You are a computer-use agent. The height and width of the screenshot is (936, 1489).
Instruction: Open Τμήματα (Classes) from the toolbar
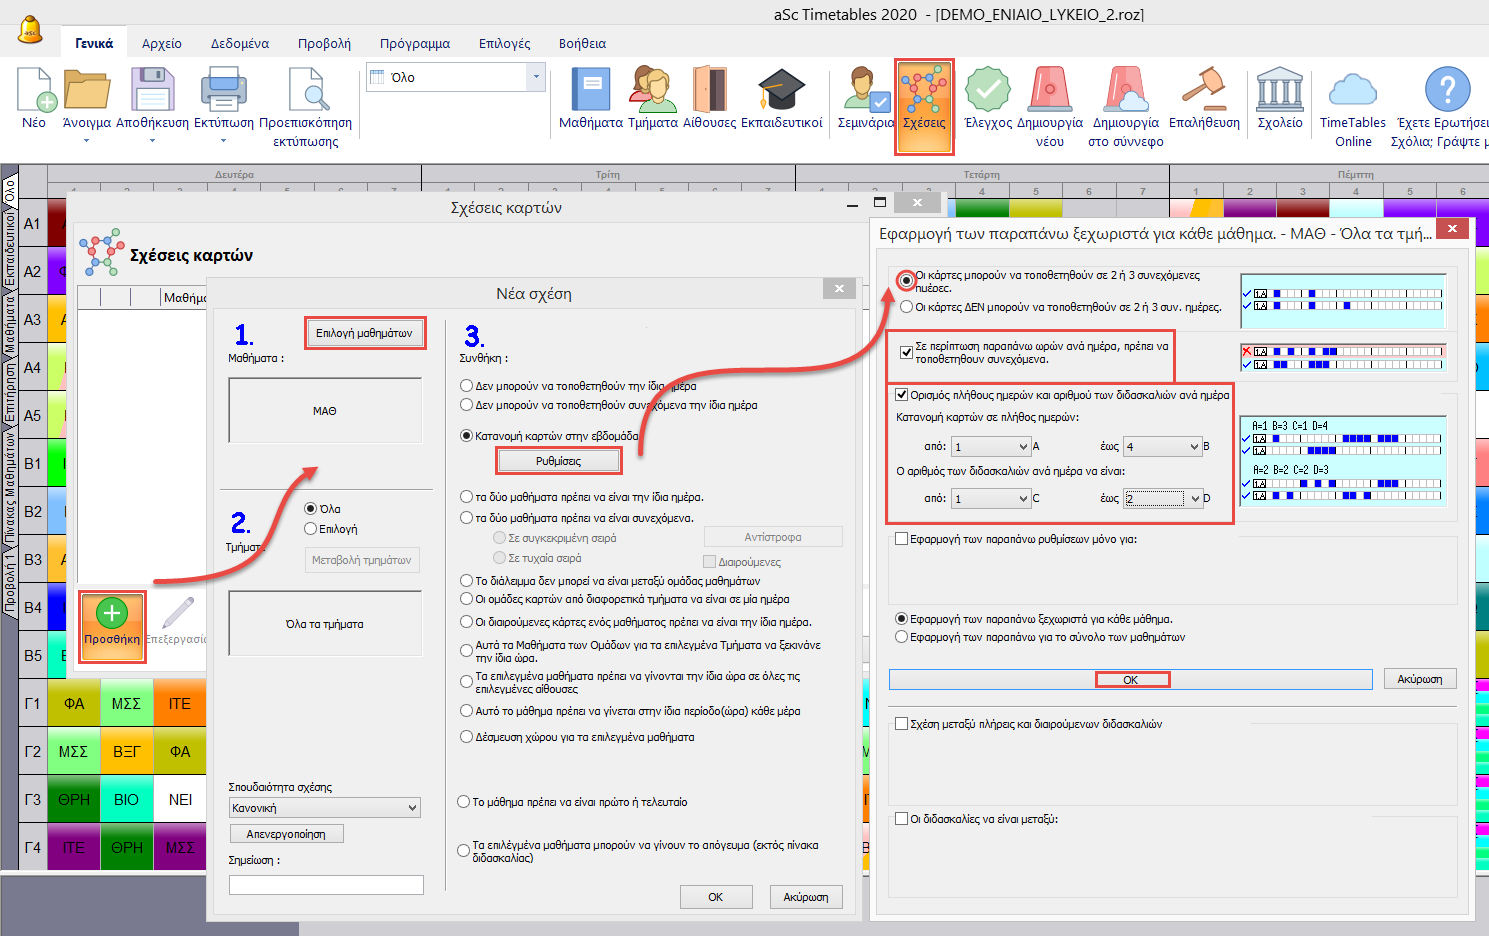point(652,92)
